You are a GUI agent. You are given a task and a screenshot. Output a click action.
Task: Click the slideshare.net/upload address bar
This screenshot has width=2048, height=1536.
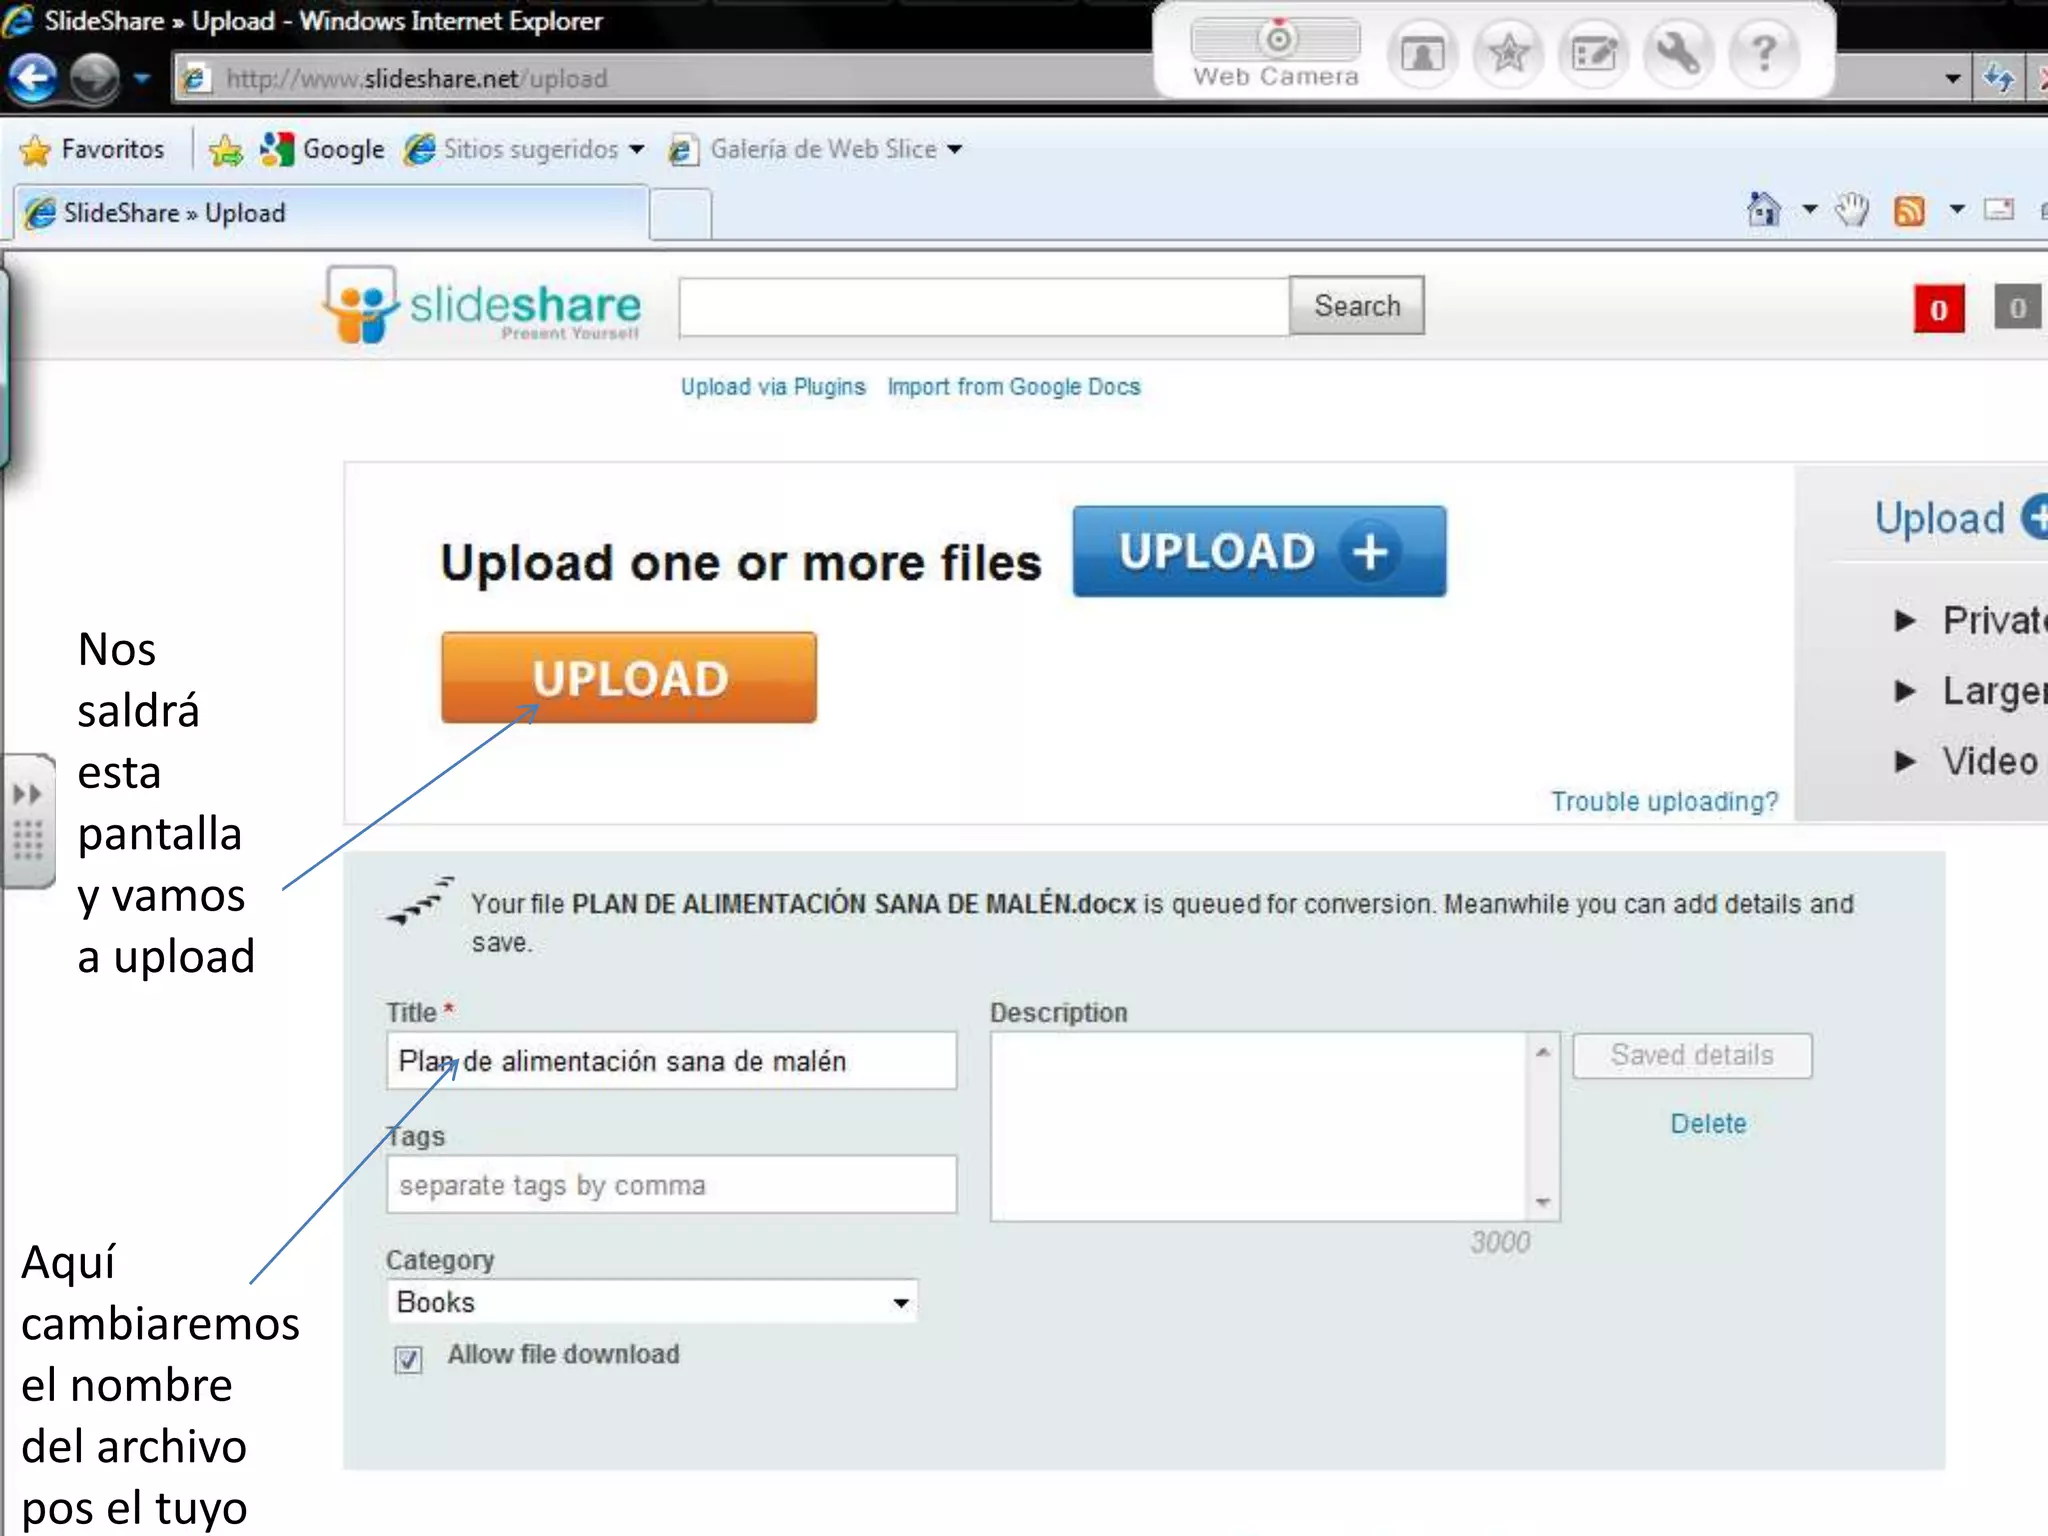660,78
